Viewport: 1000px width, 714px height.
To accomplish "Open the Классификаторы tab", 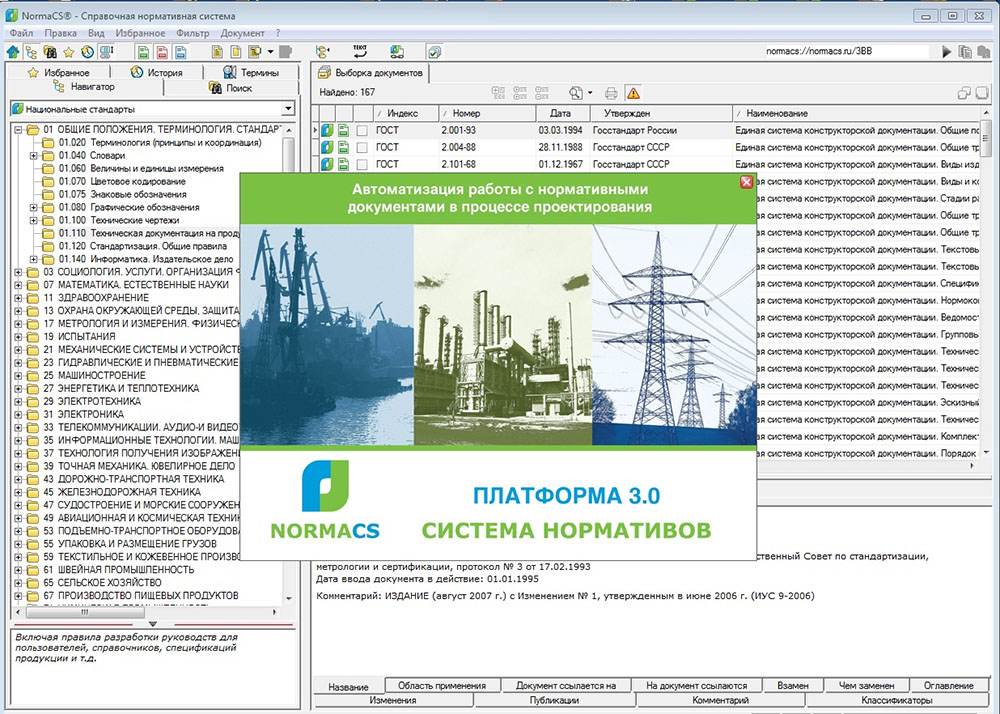I will (896, 701).
